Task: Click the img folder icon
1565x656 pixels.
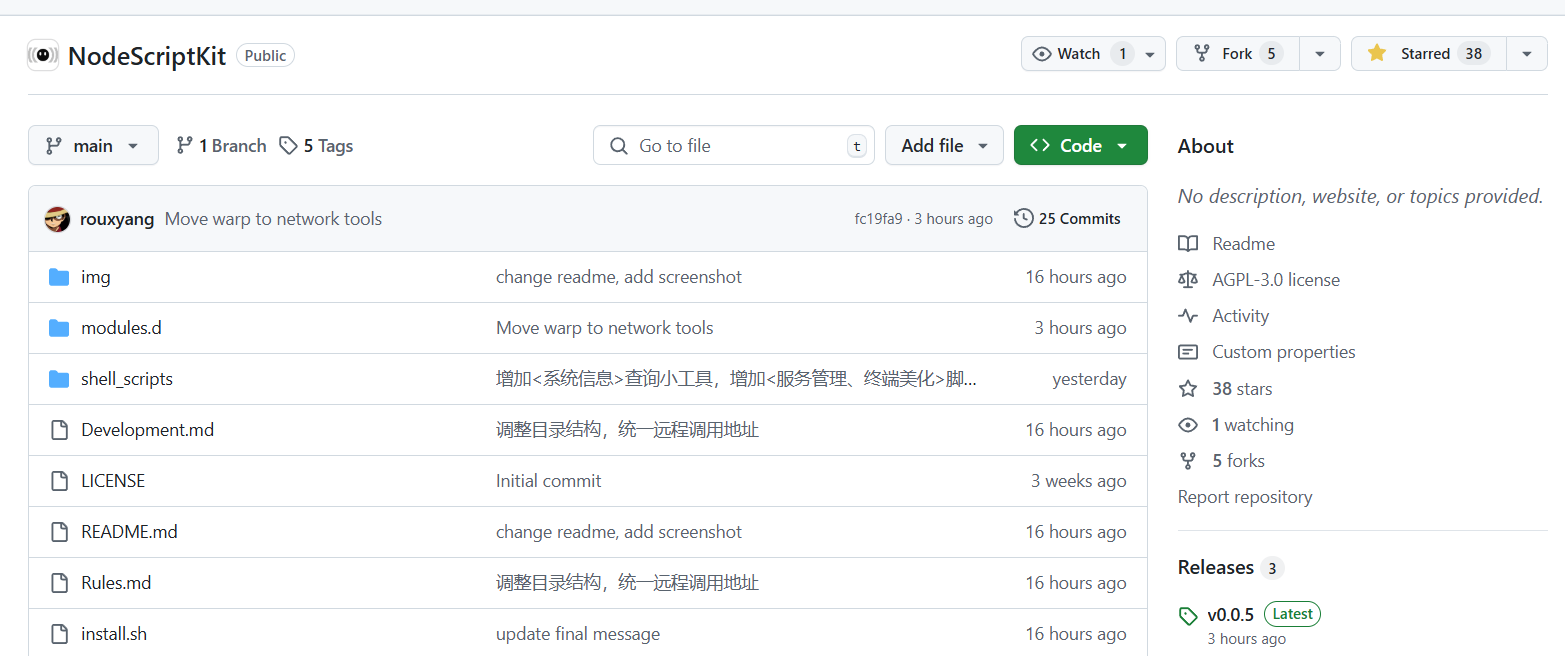Action: click(x=59, y=277)
